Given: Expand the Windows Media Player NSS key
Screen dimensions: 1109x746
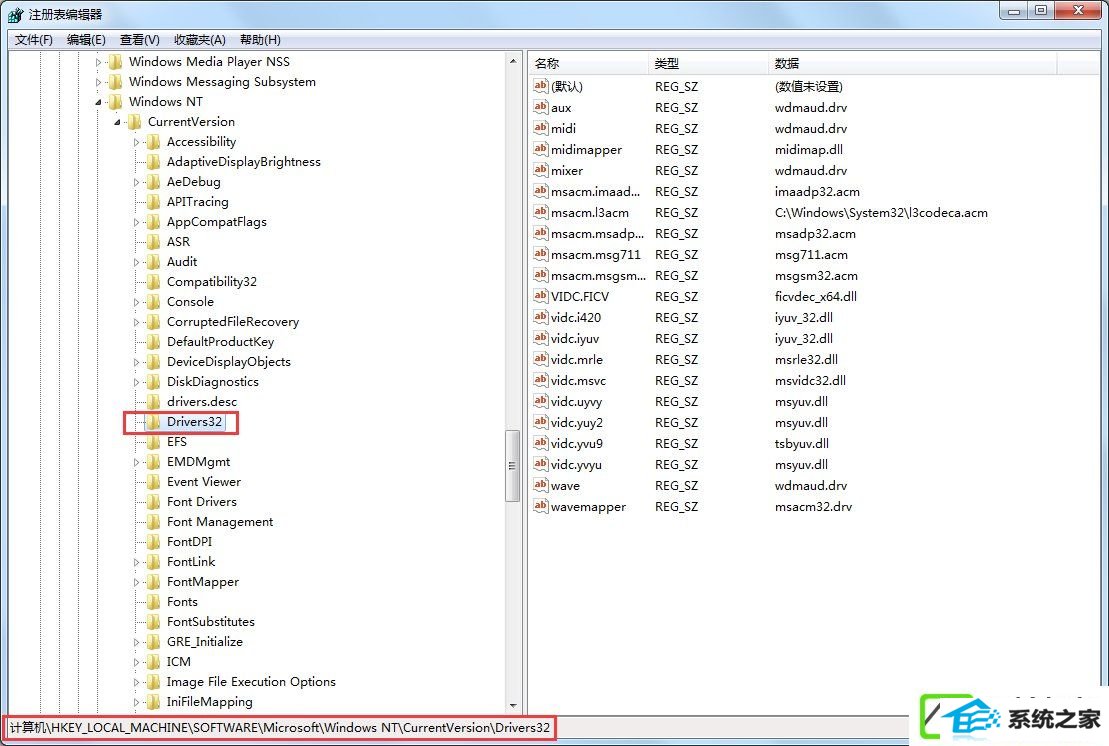Looking at the screenshot, I should click(98, 62).
